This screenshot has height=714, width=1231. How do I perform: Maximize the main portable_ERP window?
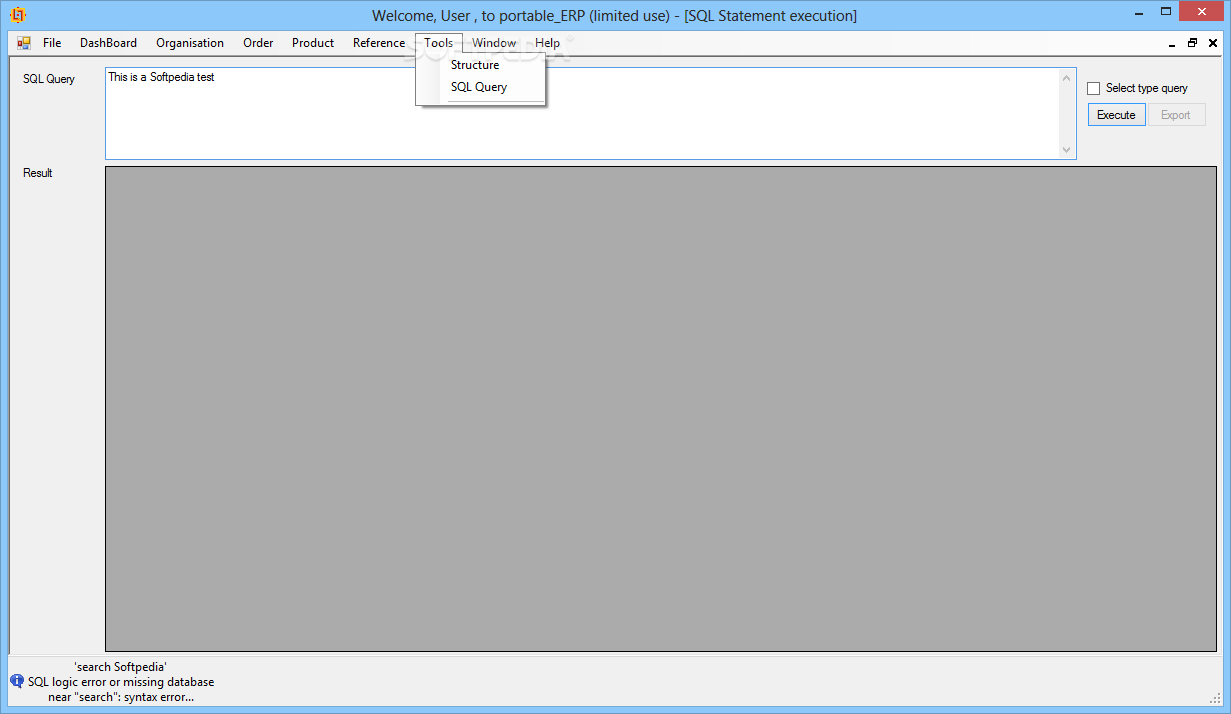(x=1166, y=12)
